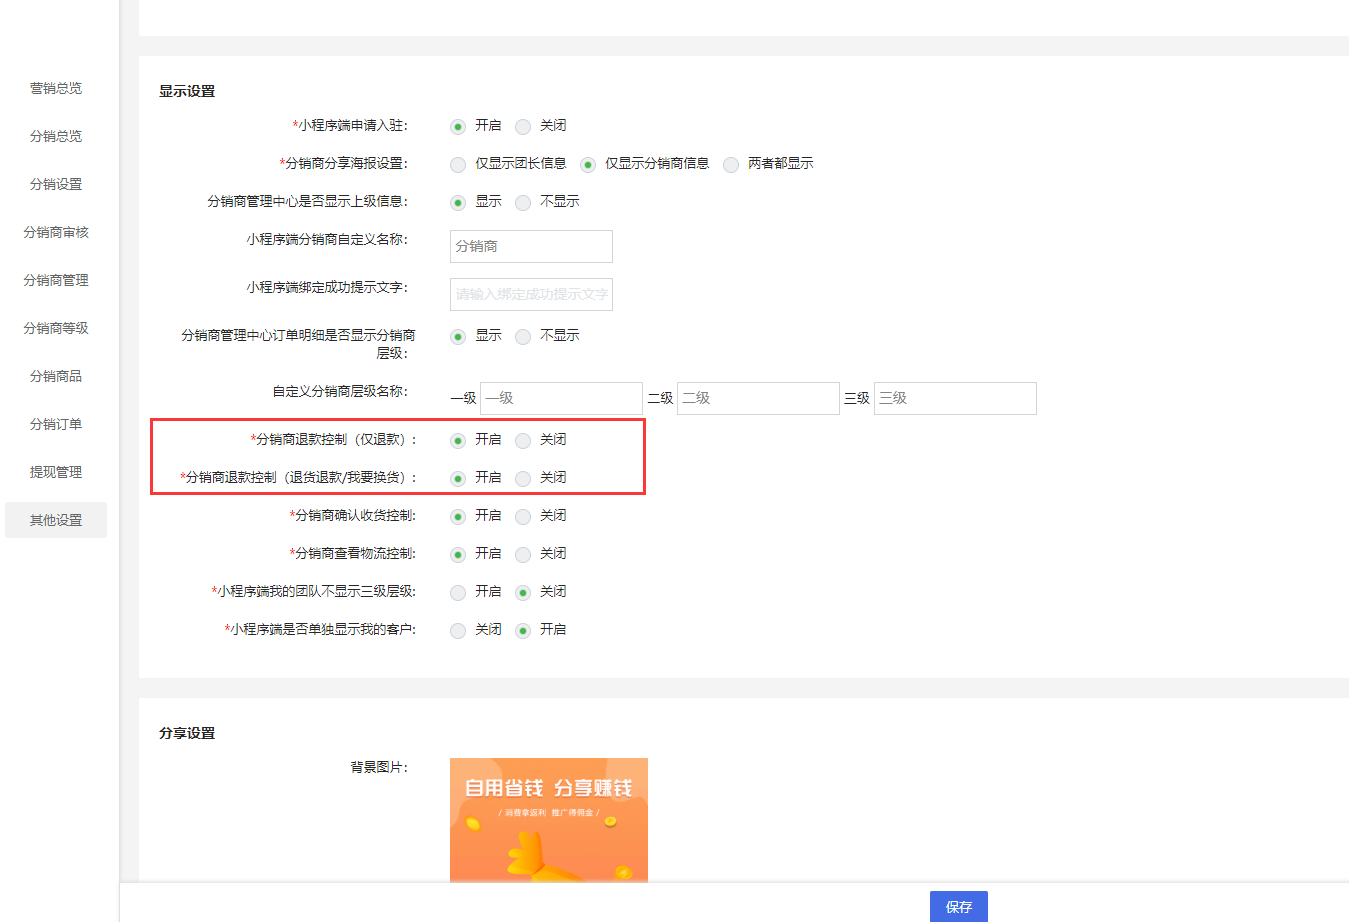Enable 开启 for 我的团队不显示三级层级
This screenshot has height=922, width=1349.
(458, 593)
